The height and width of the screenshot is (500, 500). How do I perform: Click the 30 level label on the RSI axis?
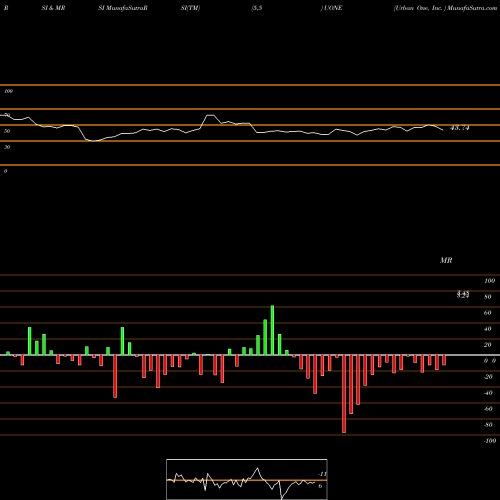point(7,147)
